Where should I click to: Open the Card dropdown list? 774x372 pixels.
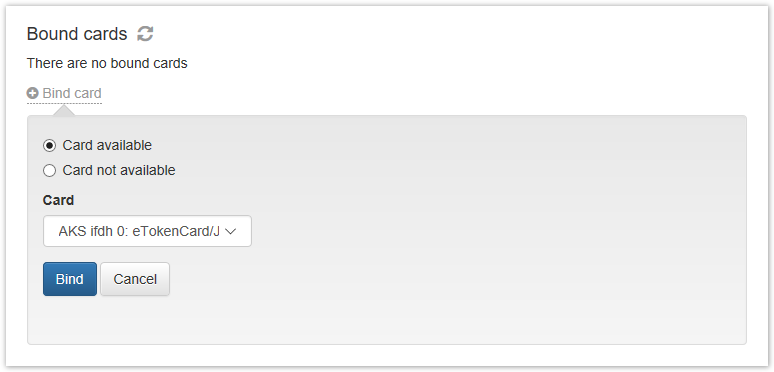147,231
